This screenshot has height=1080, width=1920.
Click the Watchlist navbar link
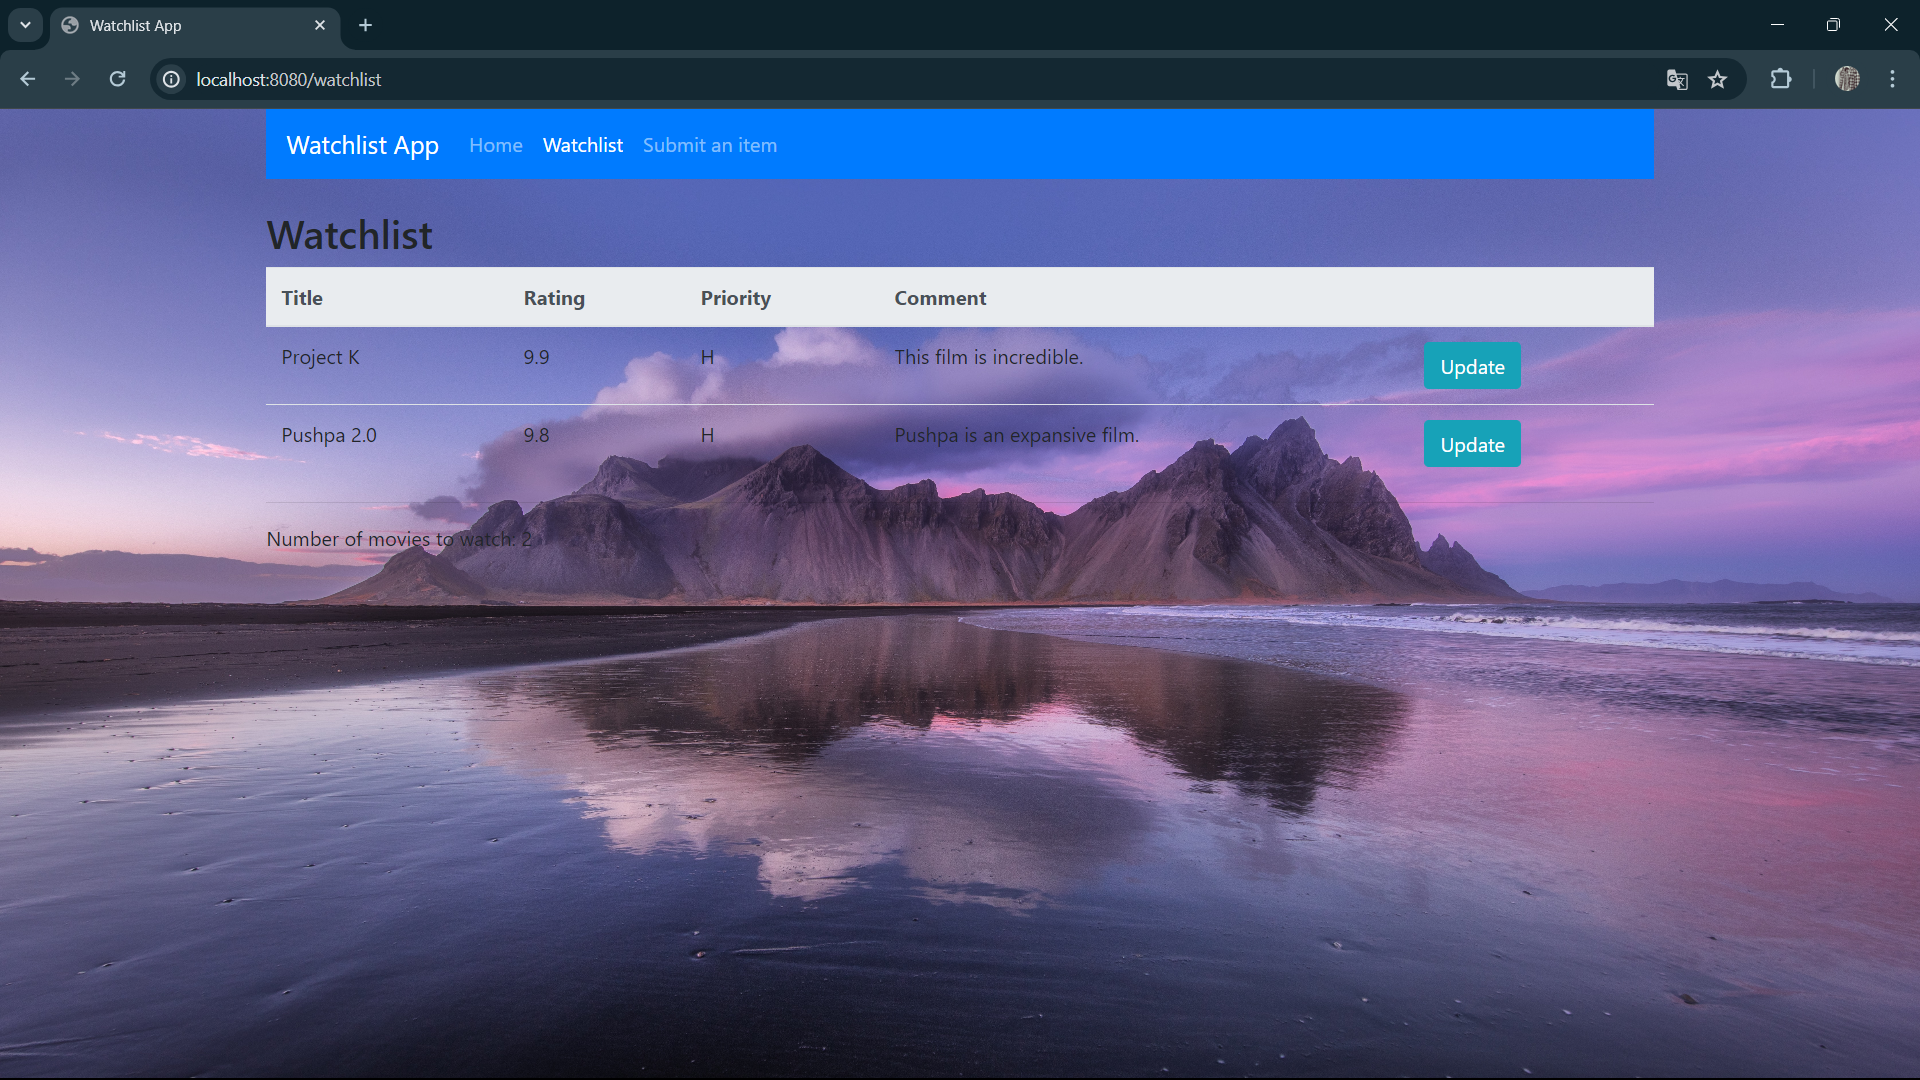582,145
